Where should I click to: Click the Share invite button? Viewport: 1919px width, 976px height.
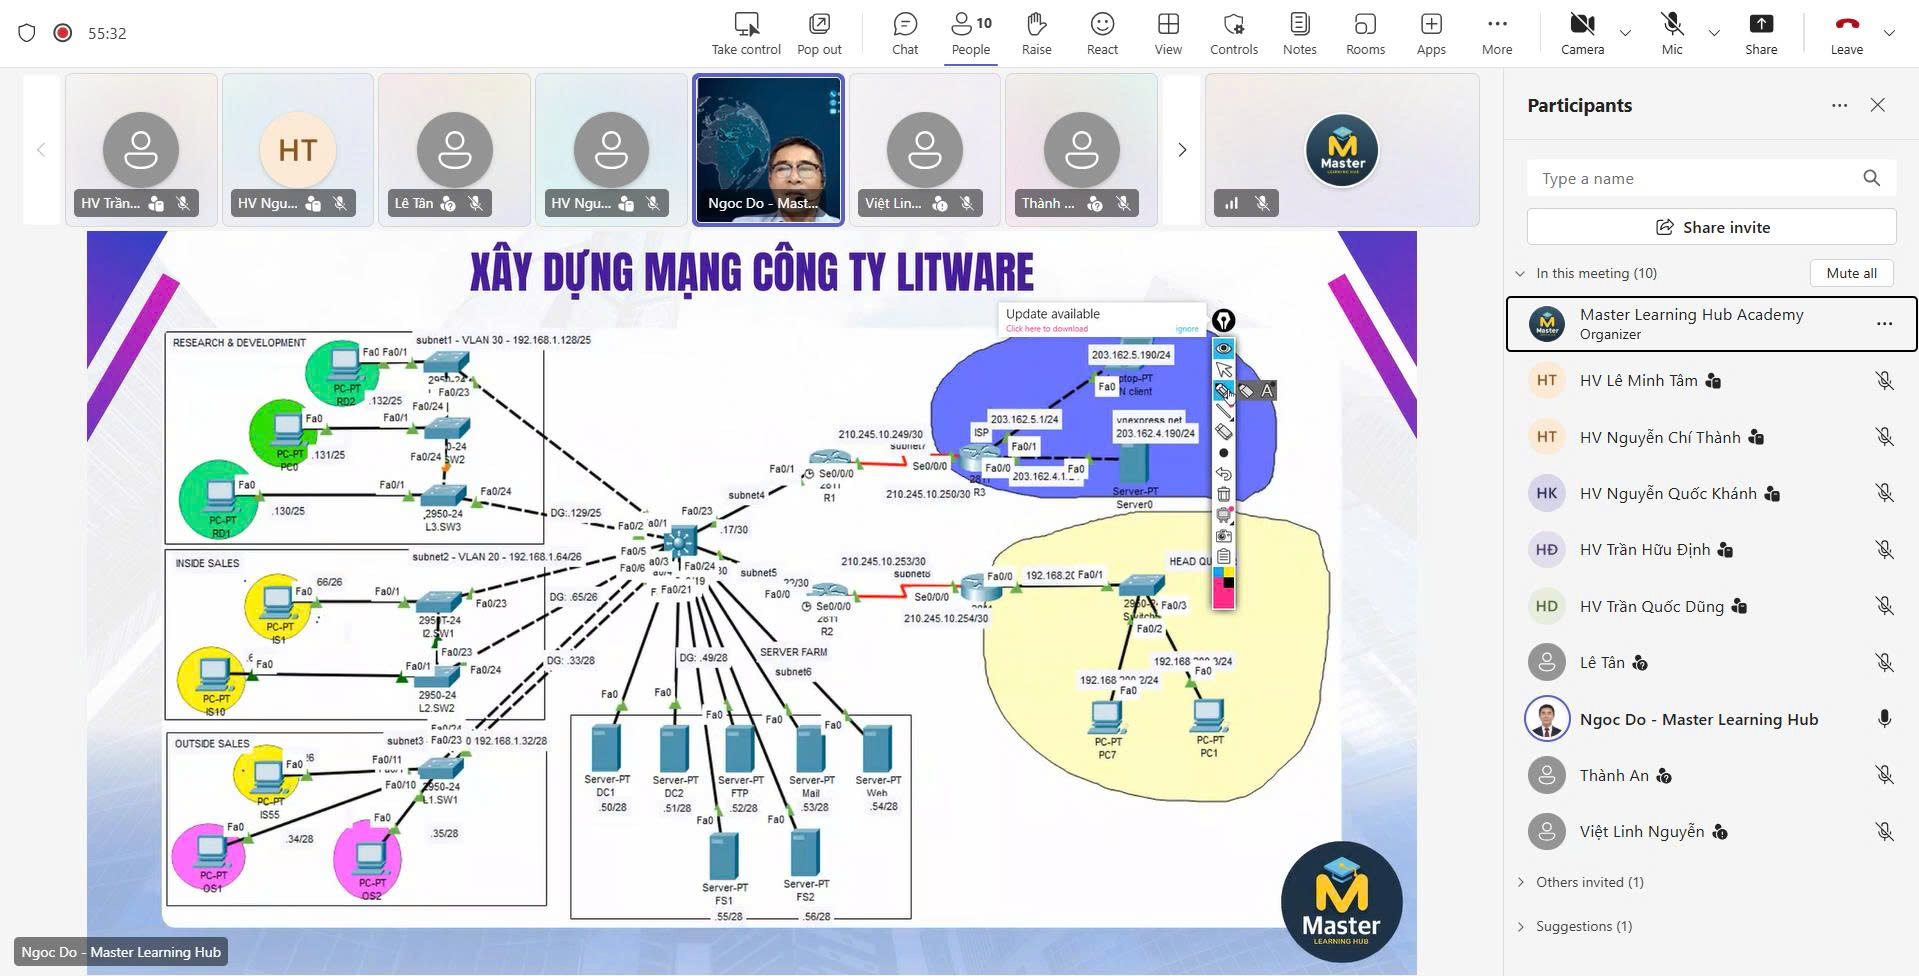tap(1711, 227)
